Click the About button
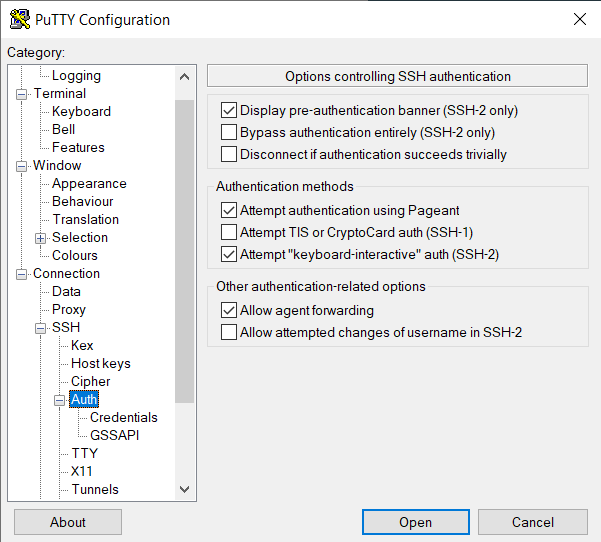 (x=68, y=522)
